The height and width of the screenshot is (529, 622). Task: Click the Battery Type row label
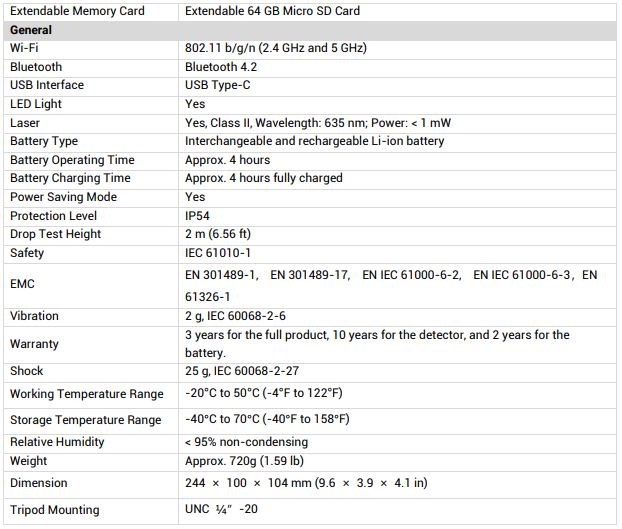[44, 141]
